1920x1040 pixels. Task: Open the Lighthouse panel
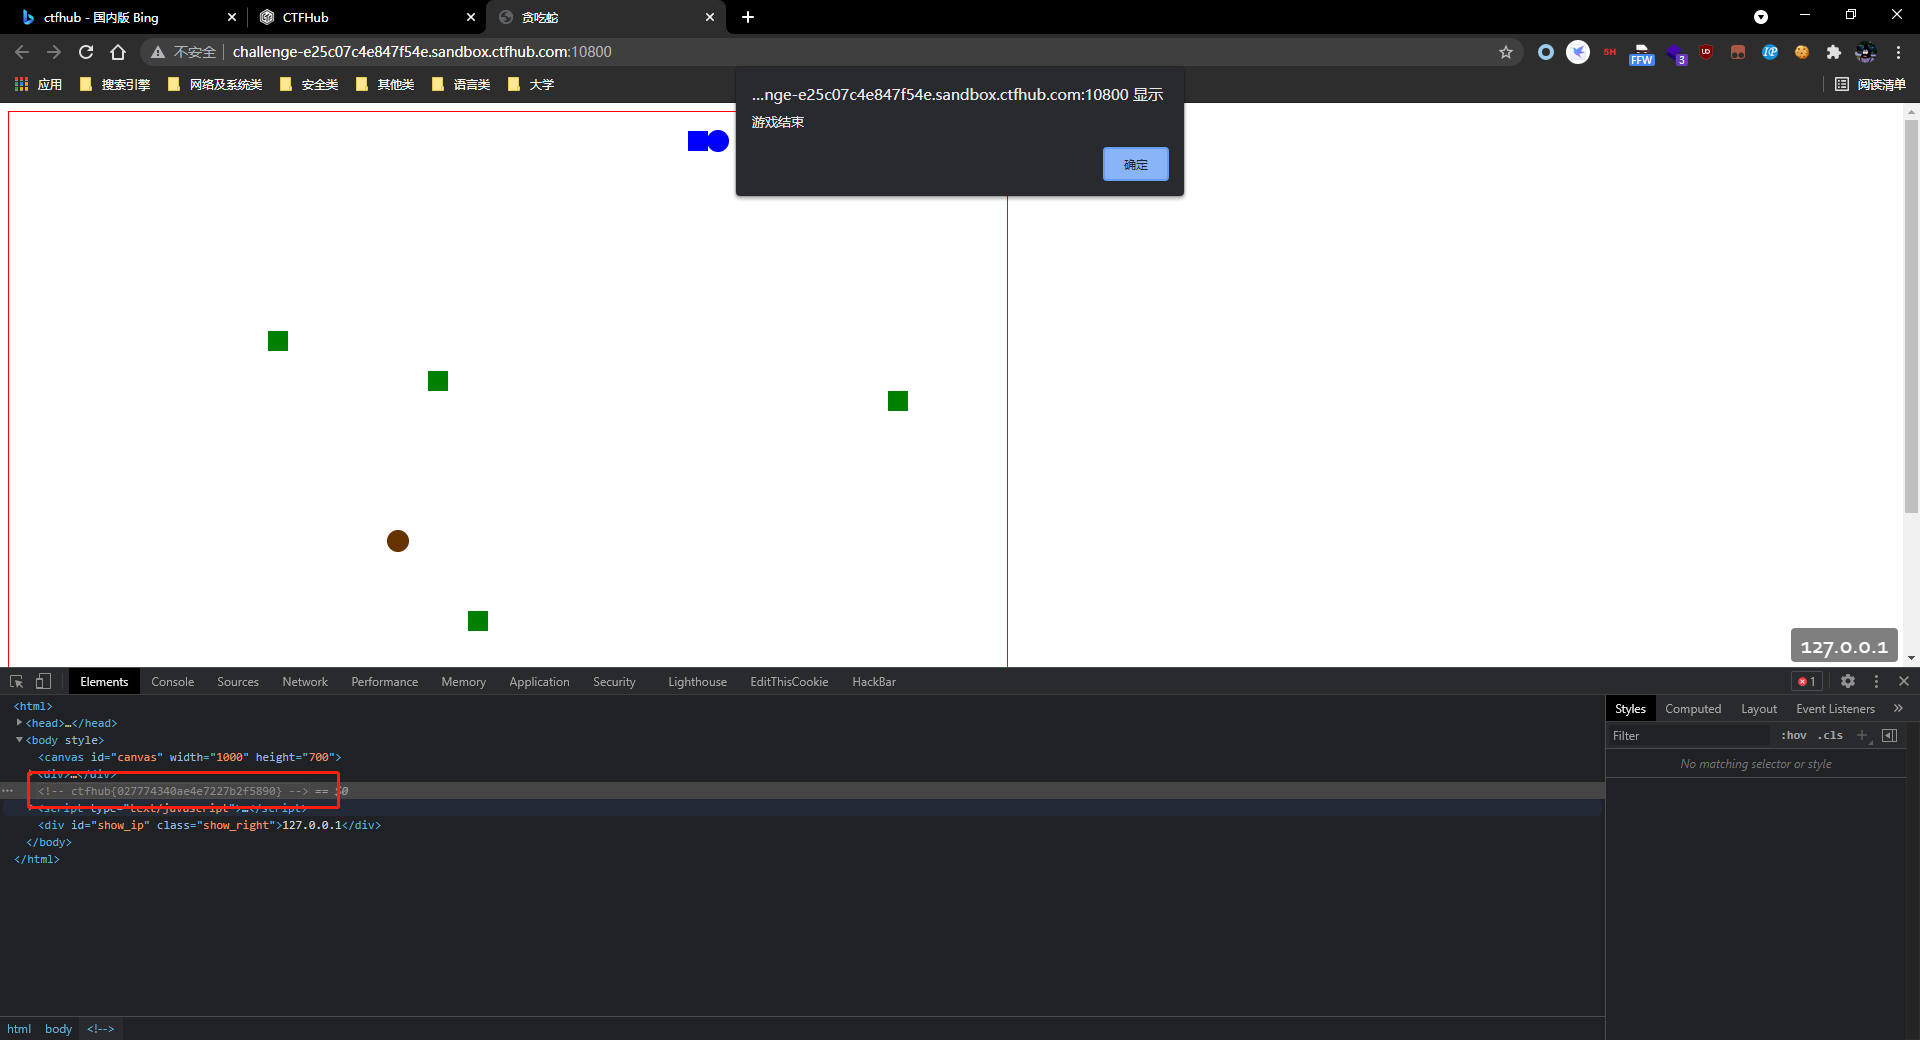[698, 682]
